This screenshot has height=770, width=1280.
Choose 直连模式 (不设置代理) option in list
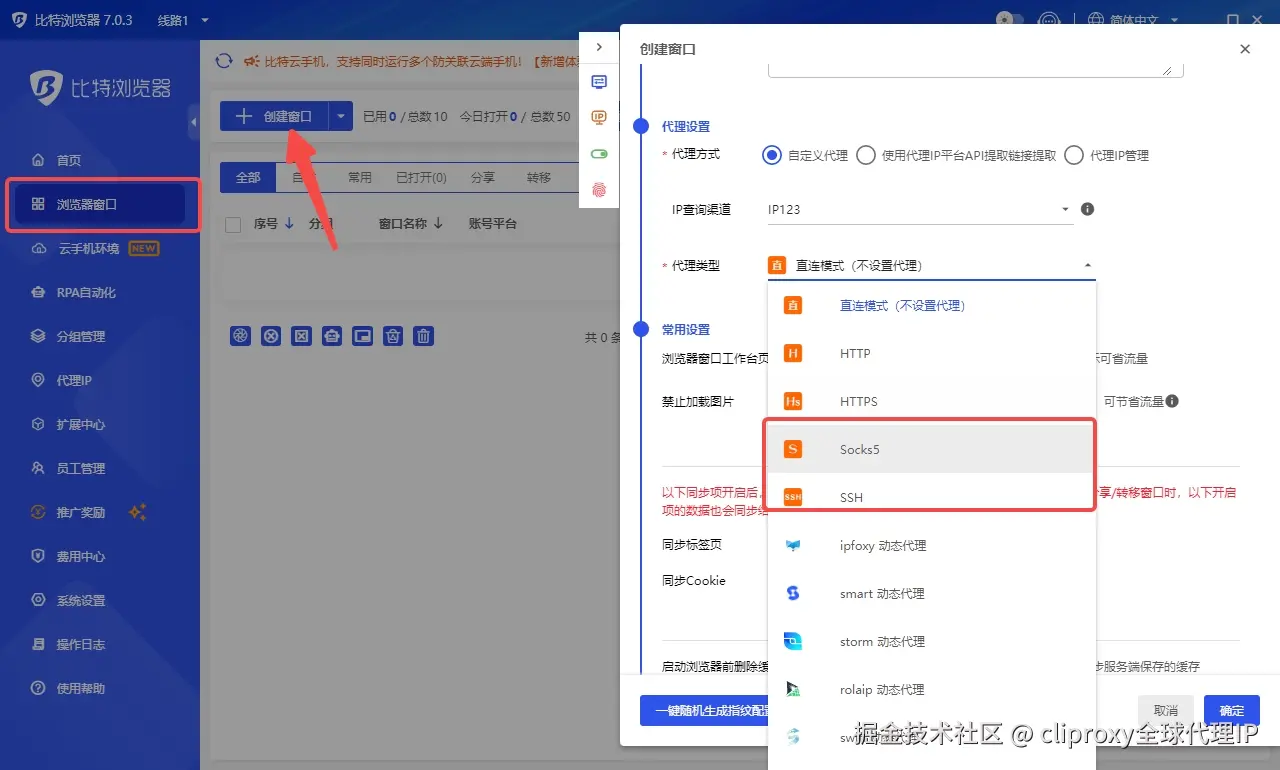pyautogui.click(x=932, y=306)
